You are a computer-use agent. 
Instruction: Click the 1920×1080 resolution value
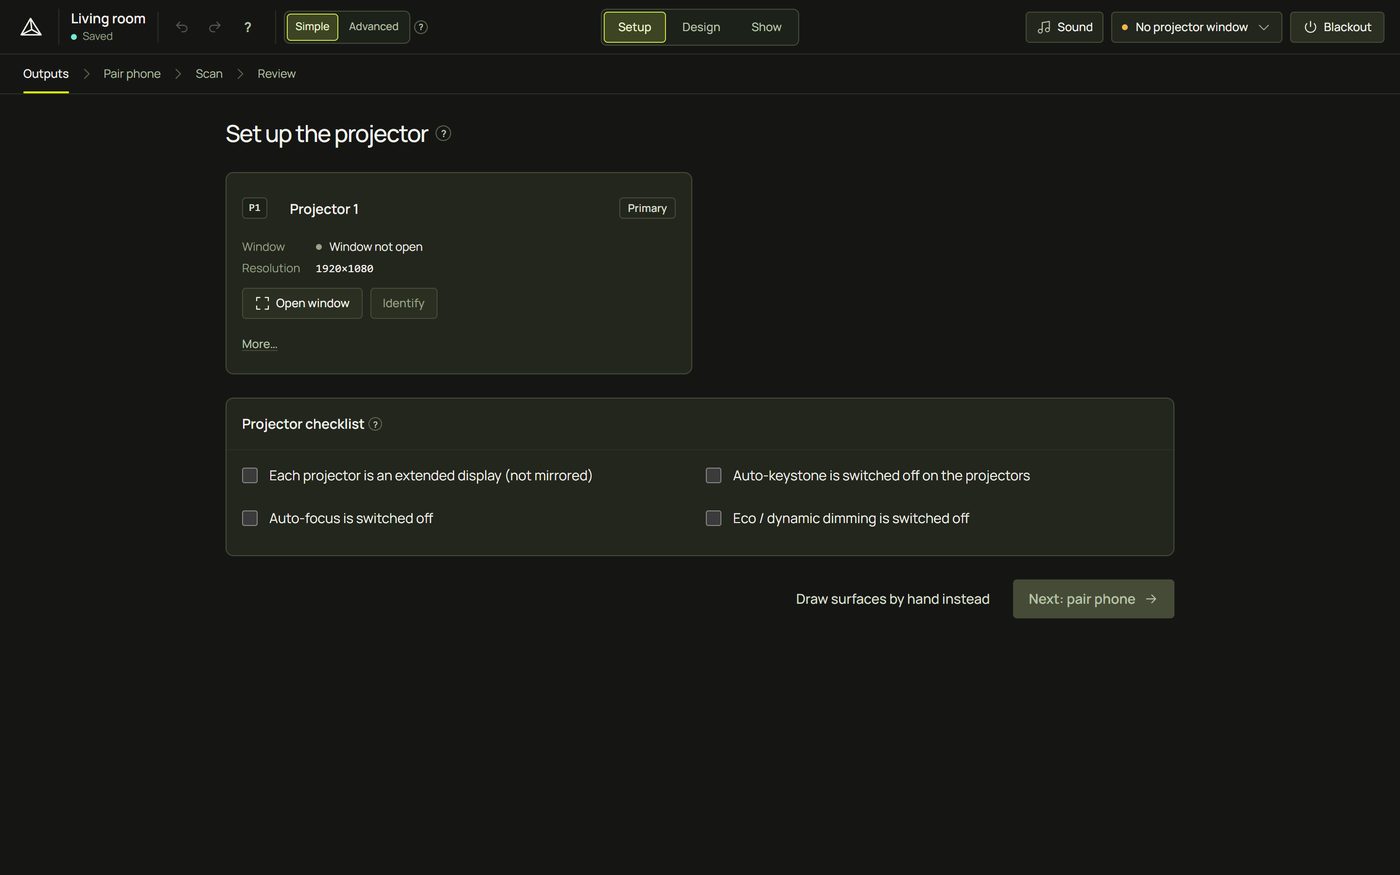click(x=344, y=268)
